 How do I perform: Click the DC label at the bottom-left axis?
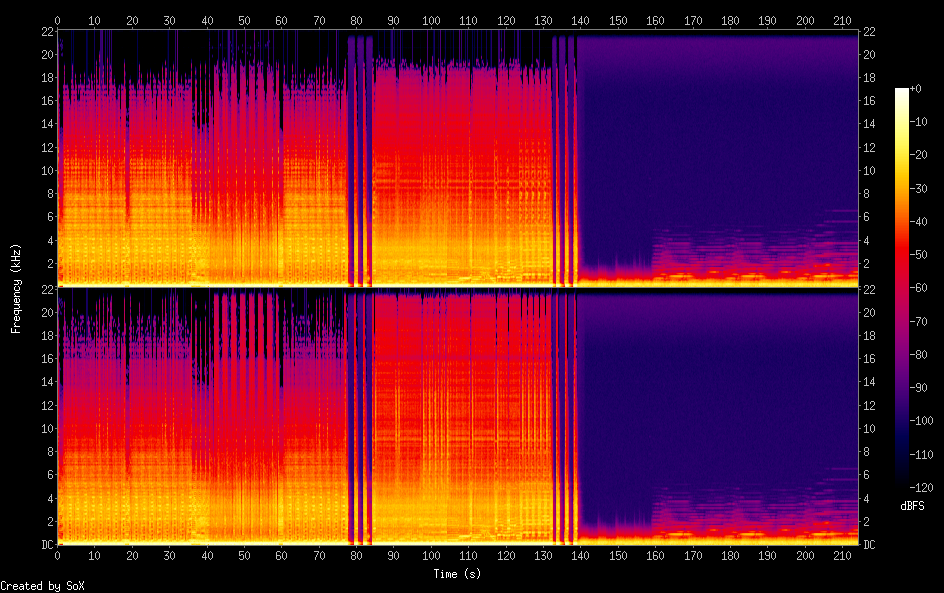(x=45, y=545)
